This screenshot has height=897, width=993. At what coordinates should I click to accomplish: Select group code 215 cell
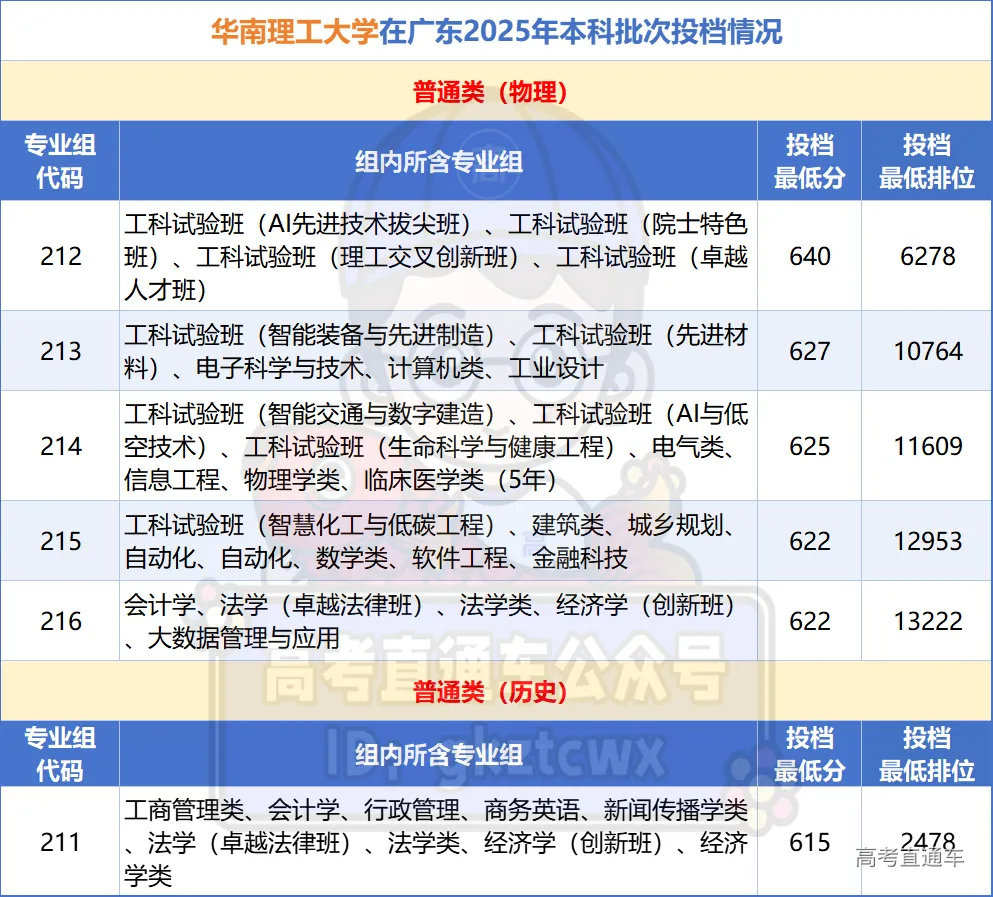pos(61,541)
